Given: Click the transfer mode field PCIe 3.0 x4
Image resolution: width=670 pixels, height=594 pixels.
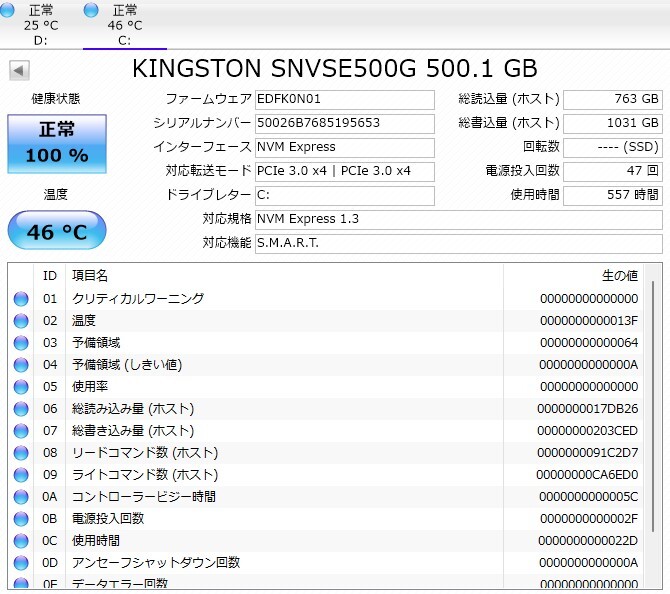Looking at the screenshot, I should [344, 171].
